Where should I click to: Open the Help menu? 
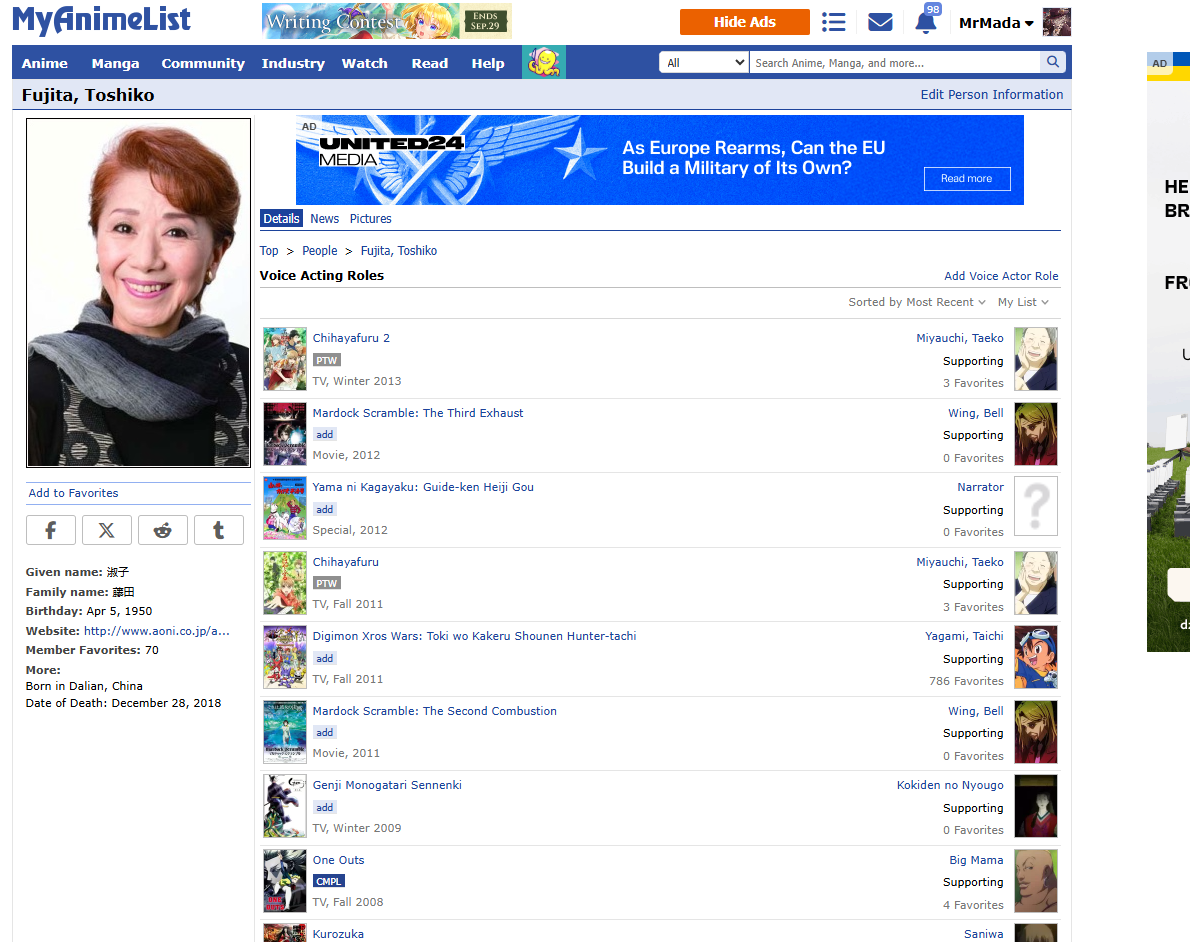(x=488, y=63)
